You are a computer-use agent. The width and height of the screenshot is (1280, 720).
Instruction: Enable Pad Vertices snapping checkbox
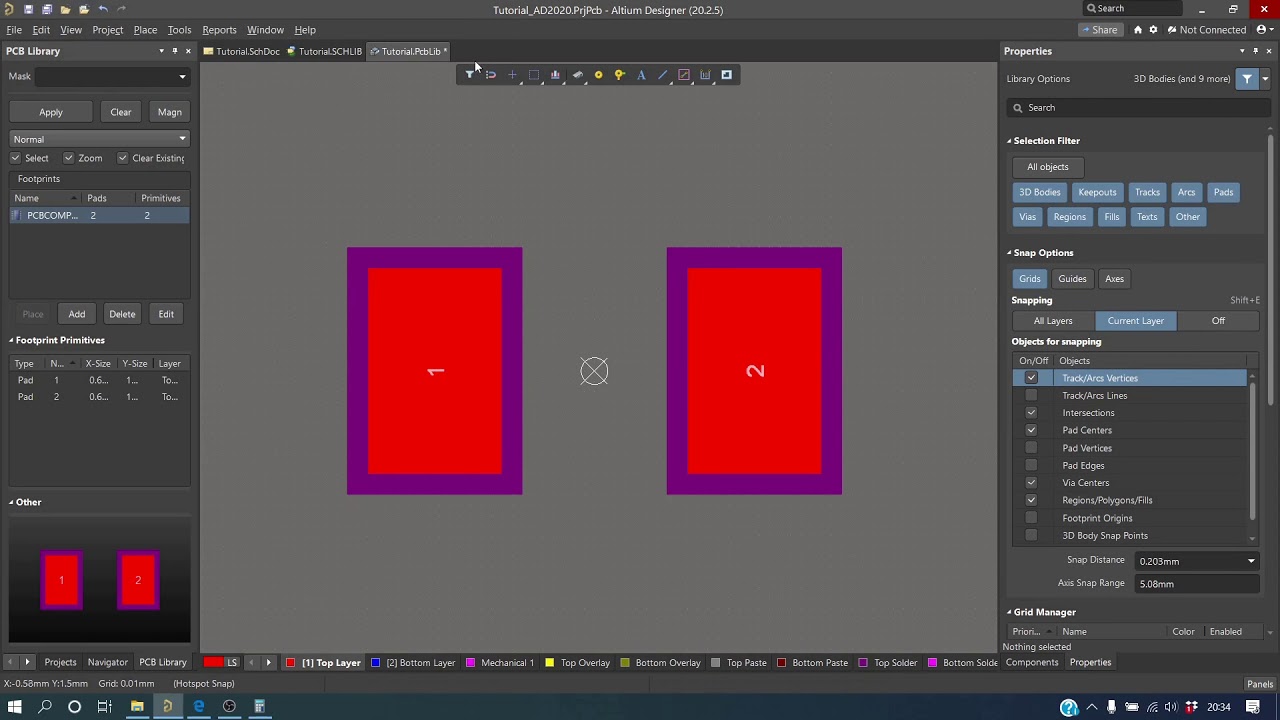[1031, 448]
